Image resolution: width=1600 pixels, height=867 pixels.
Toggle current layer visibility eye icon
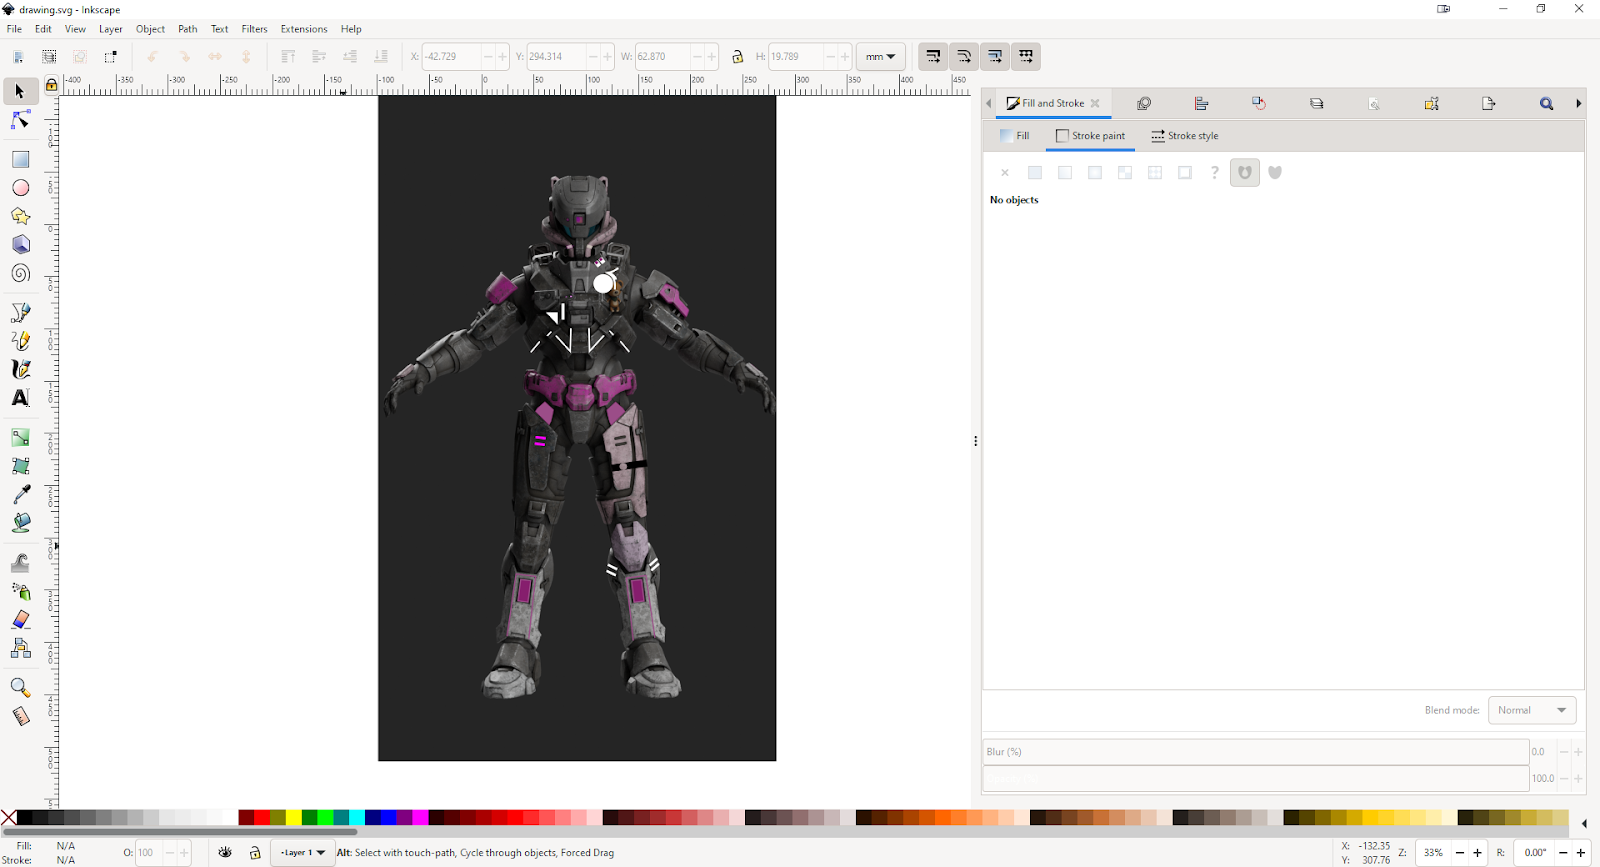click(x=225, y=853)
